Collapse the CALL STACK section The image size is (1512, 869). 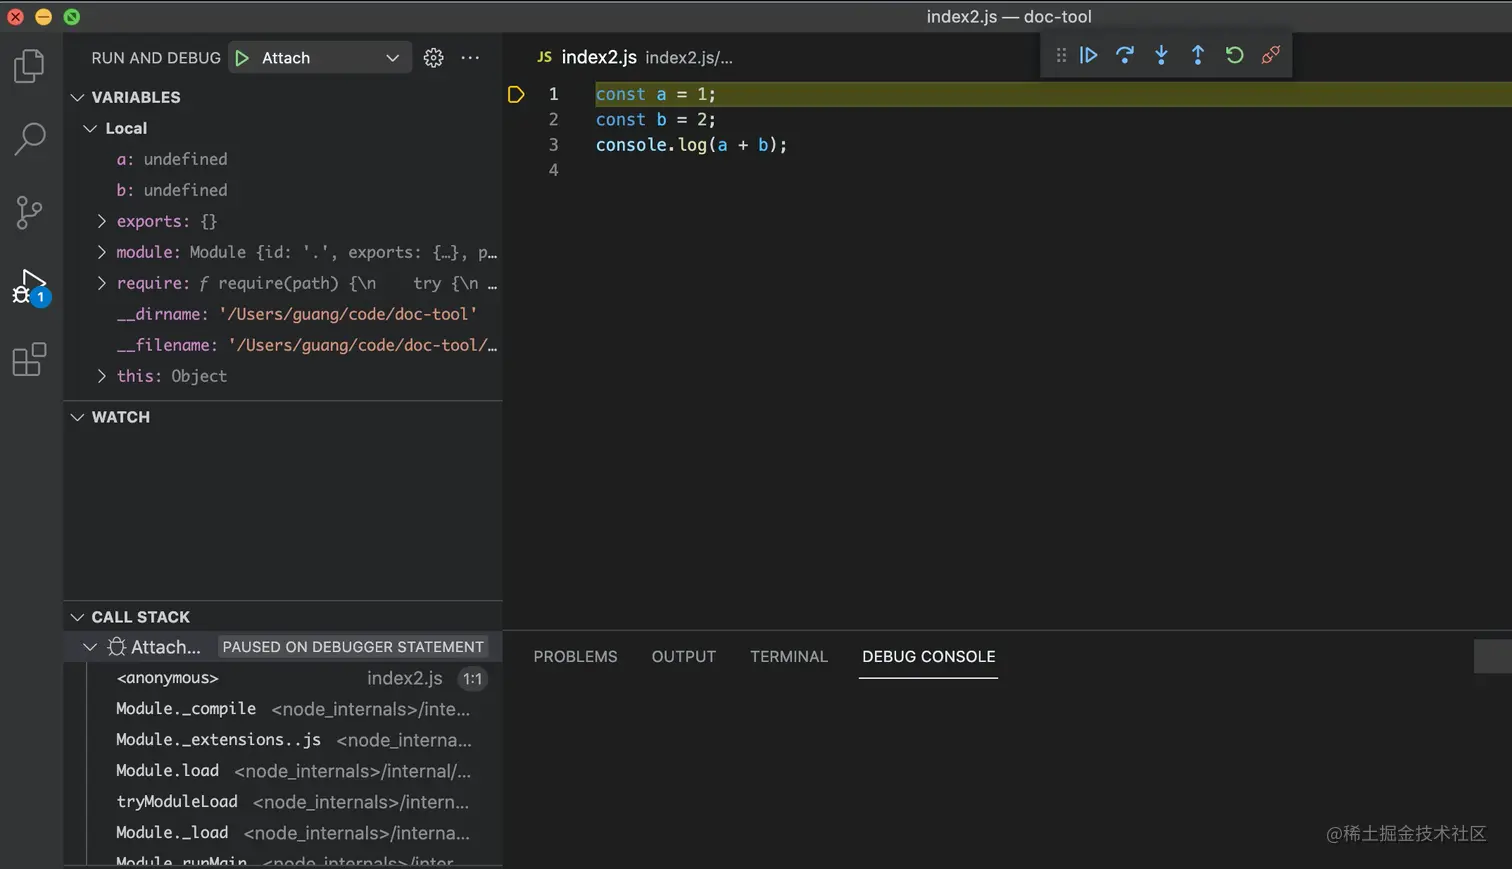coord(77,617)
